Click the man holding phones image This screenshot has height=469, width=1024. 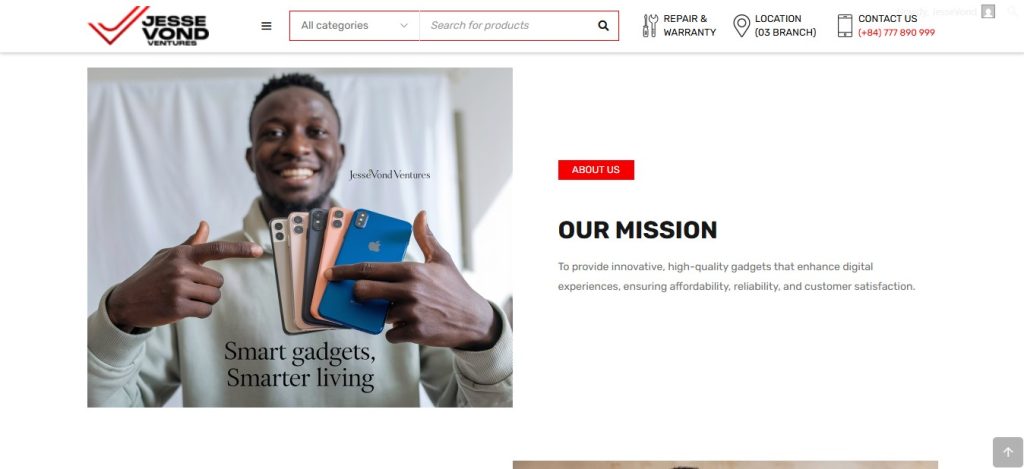click(300, 237)
